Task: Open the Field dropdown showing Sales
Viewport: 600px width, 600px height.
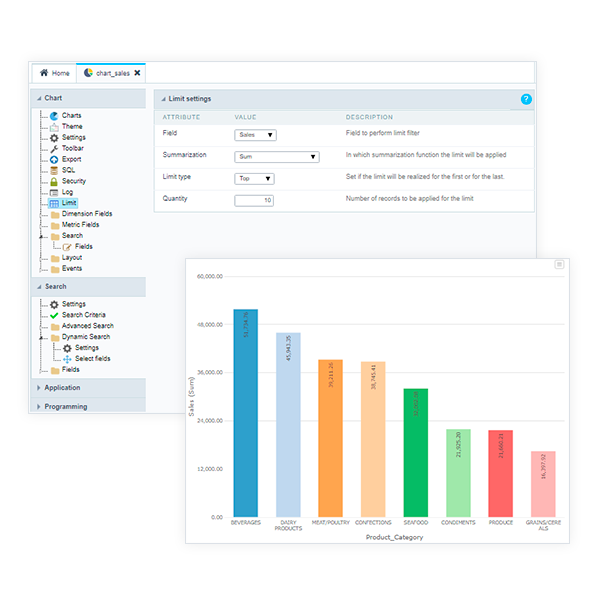Action: 256,134
